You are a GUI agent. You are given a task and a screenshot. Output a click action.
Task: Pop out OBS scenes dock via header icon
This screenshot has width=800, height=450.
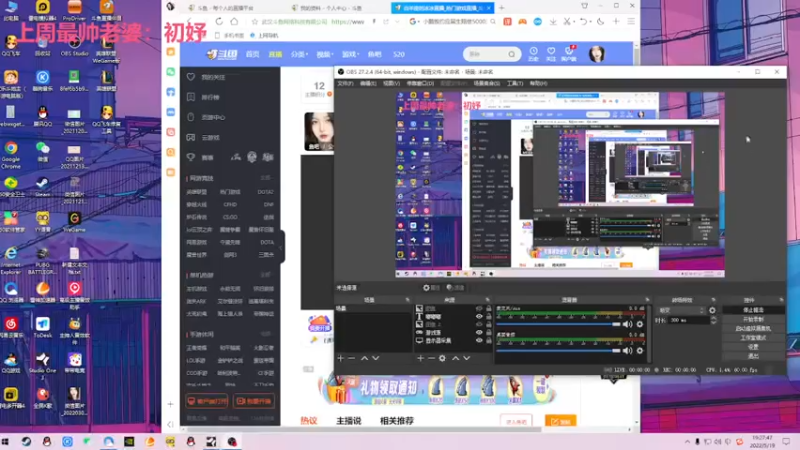point(407,300)
